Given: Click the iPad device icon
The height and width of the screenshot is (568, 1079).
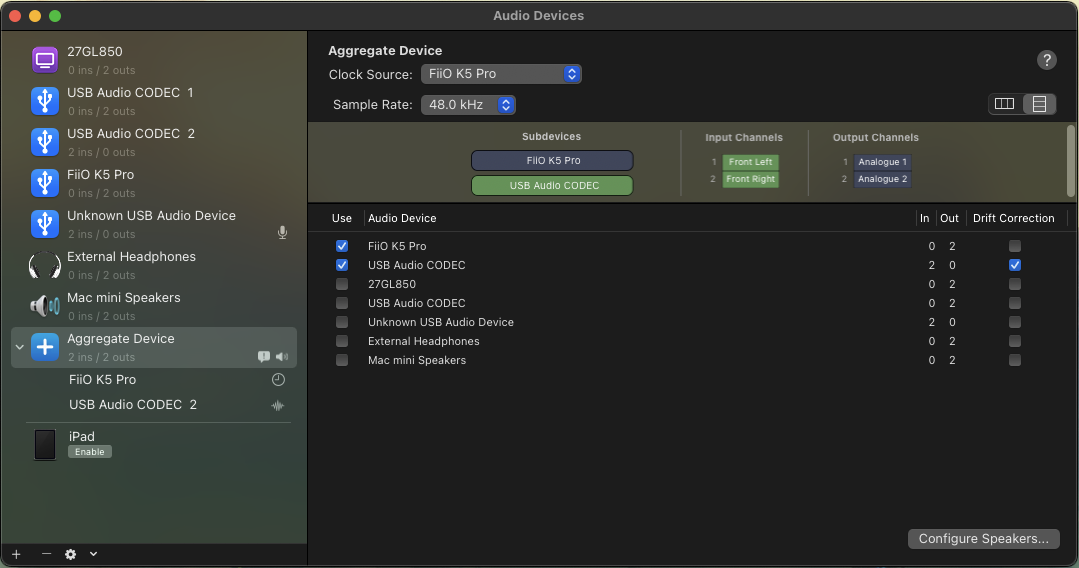Looking at the screenshot, I should (x=45, y=444).
